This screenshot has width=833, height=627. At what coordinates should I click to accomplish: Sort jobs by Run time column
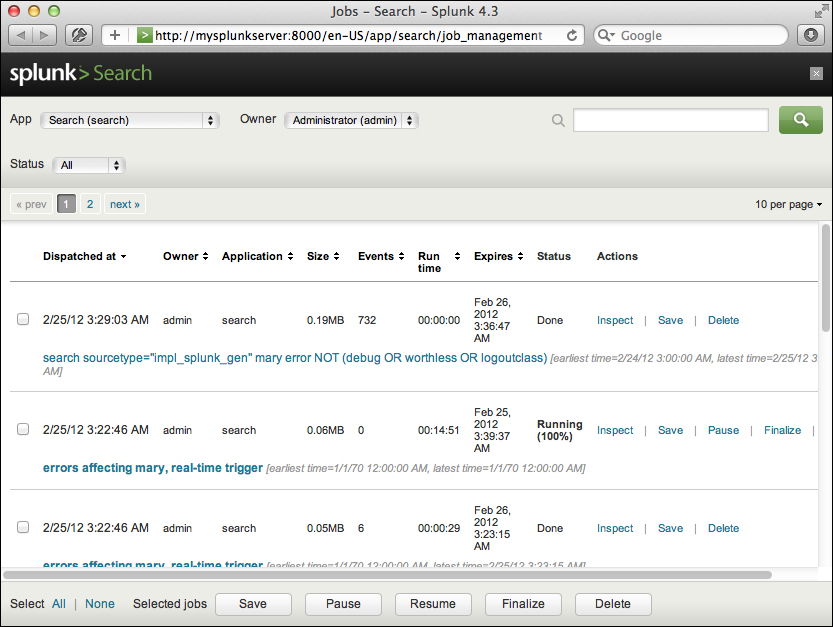[439, 262]
